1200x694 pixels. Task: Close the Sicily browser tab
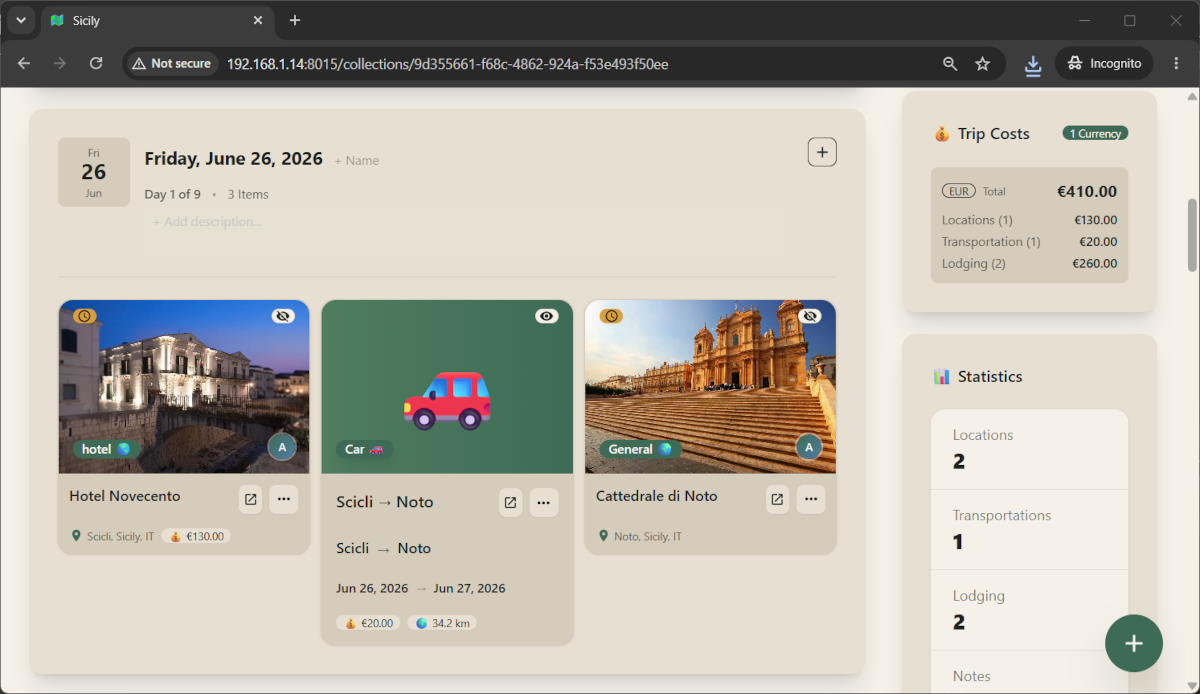[x=258, y=20]
